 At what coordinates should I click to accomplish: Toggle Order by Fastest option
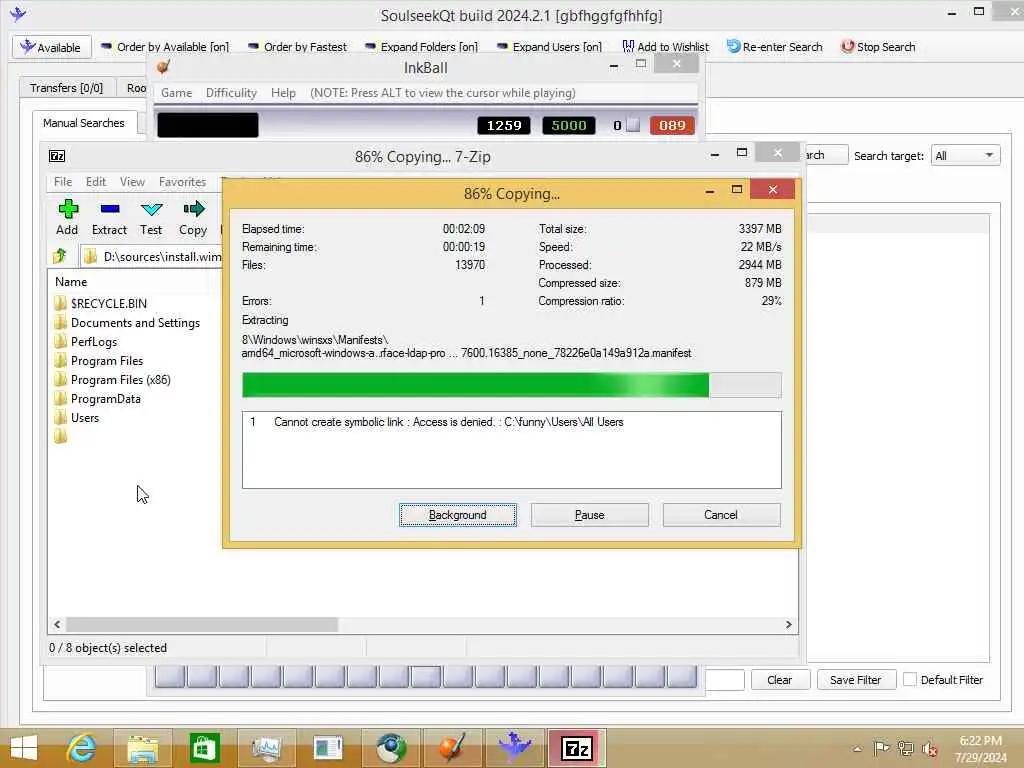pos(297,47)
